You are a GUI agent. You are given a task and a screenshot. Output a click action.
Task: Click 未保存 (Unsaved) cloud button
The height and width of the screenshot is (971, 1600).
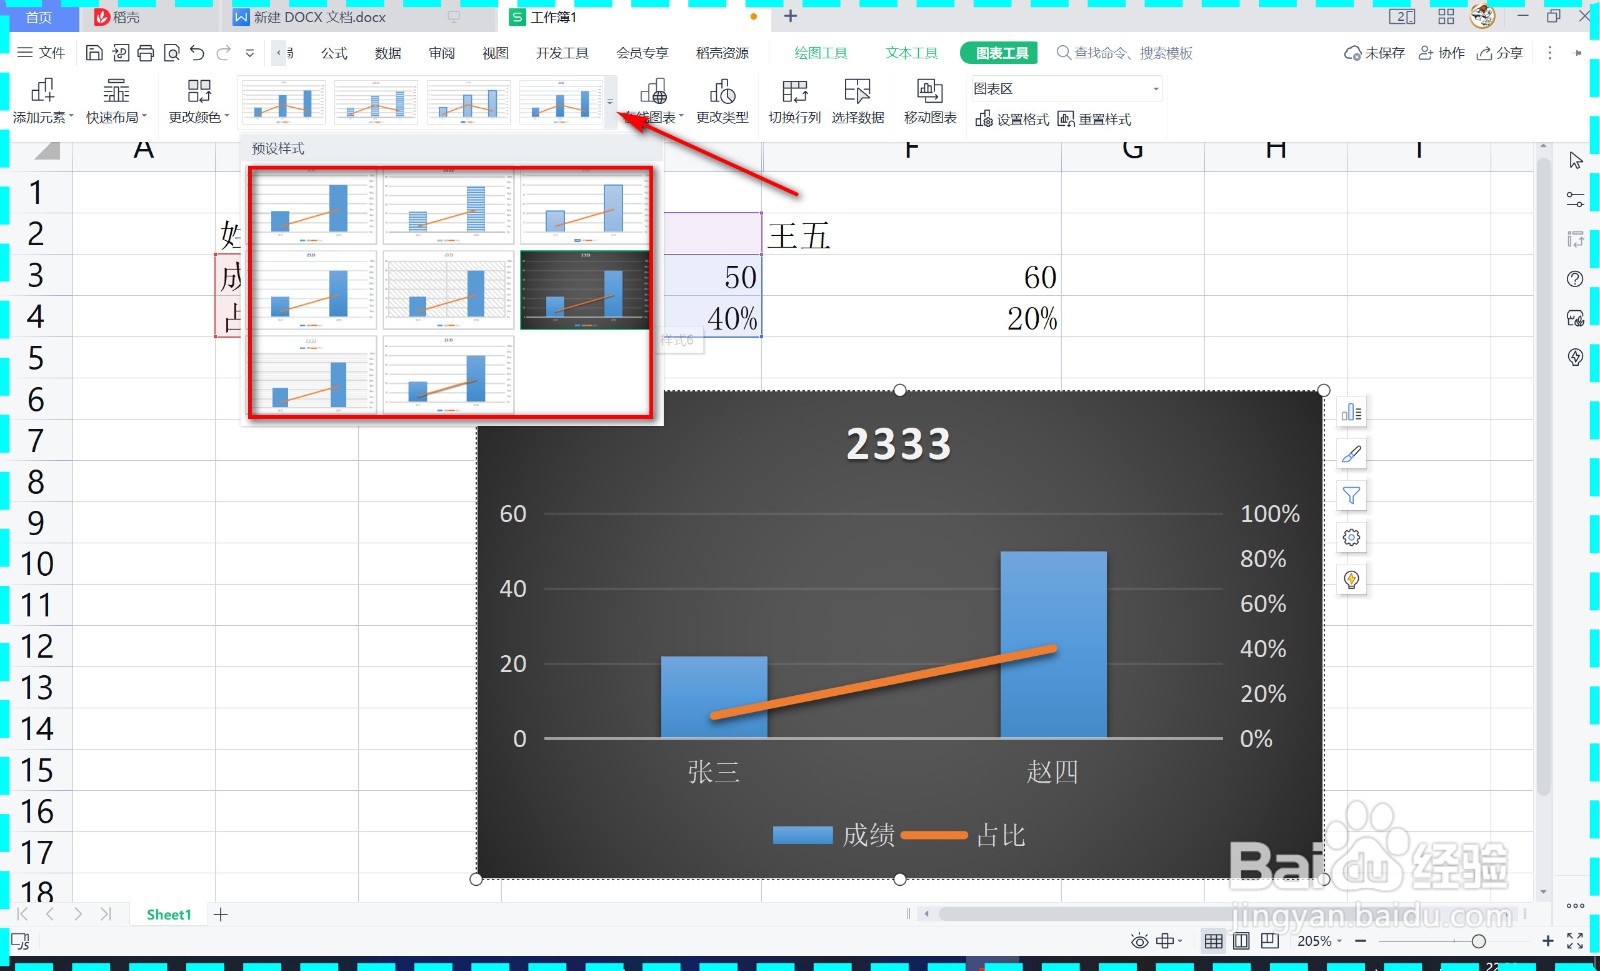pyautogui.click(x=1374, y=53)
